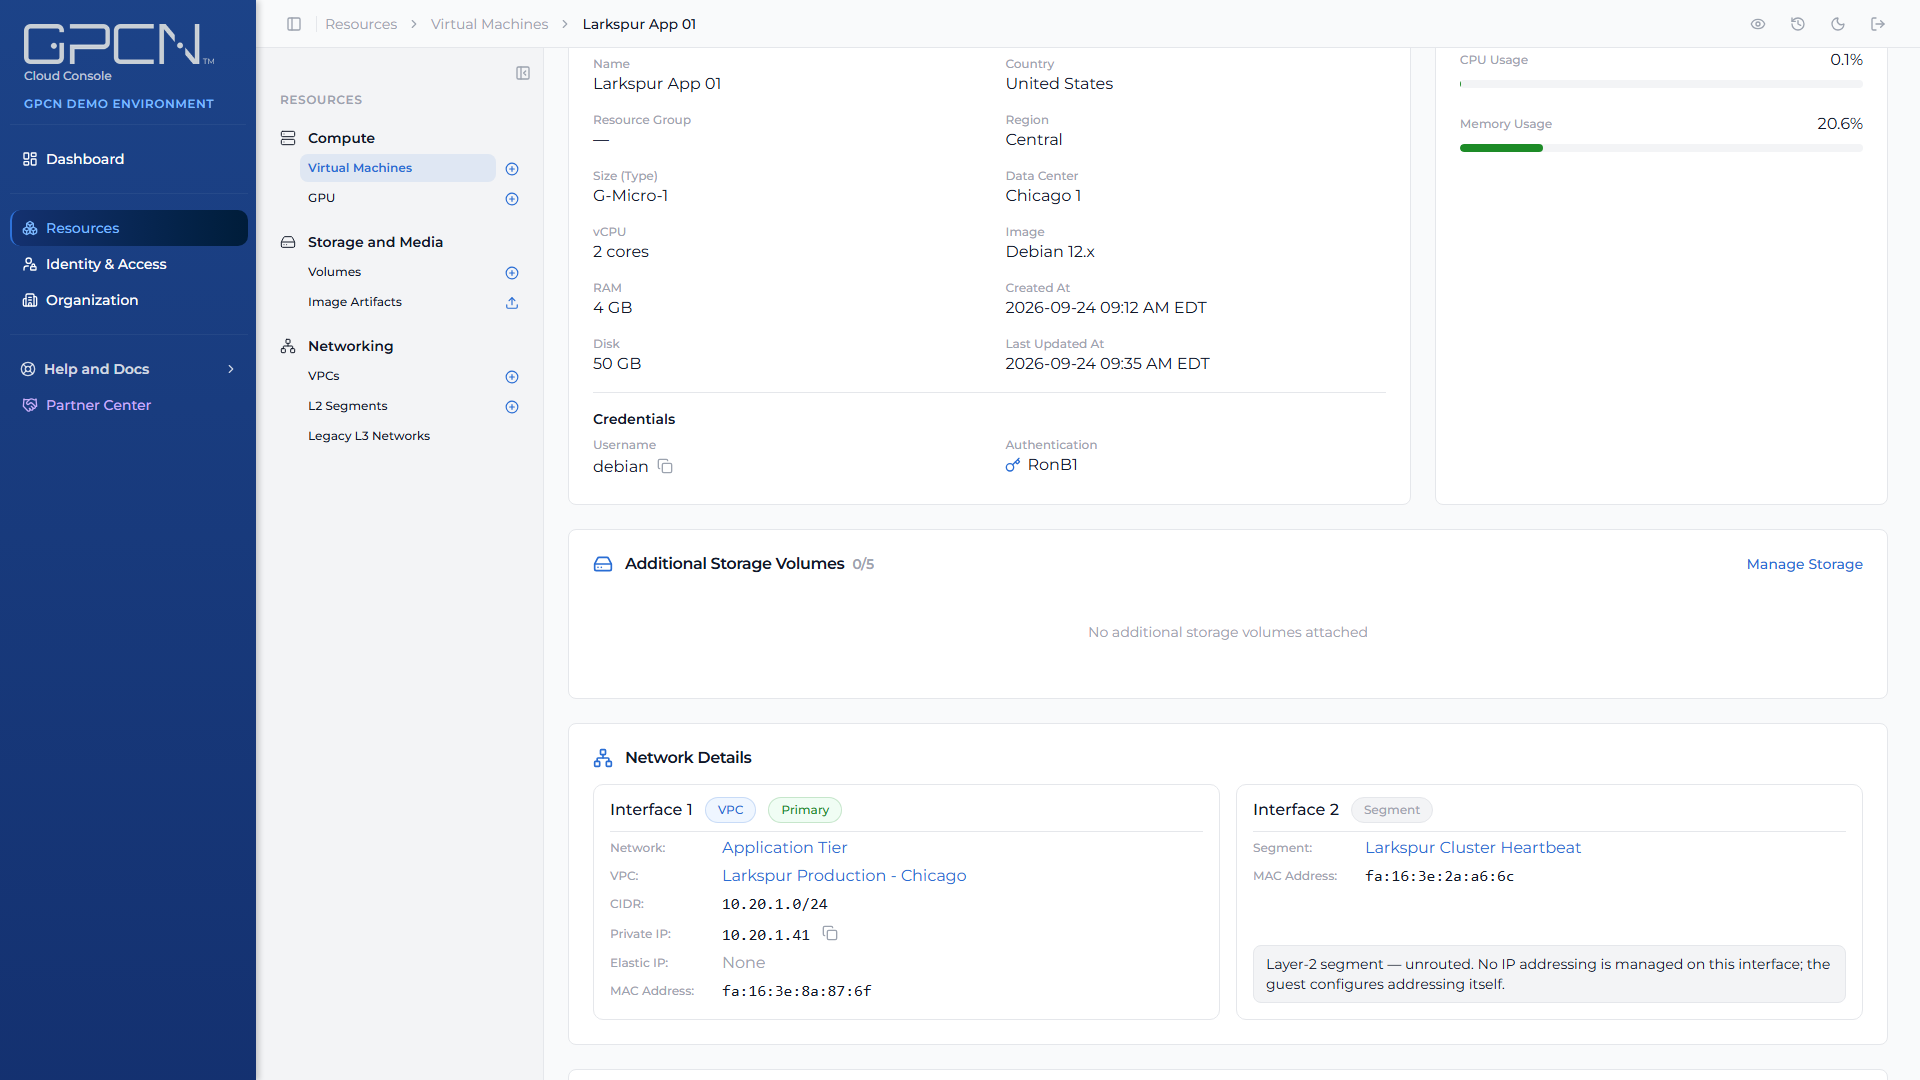This screenshot has height=1080, width=1920.
Task: Add a new VPC plus icon
Action: coord(512,377)
